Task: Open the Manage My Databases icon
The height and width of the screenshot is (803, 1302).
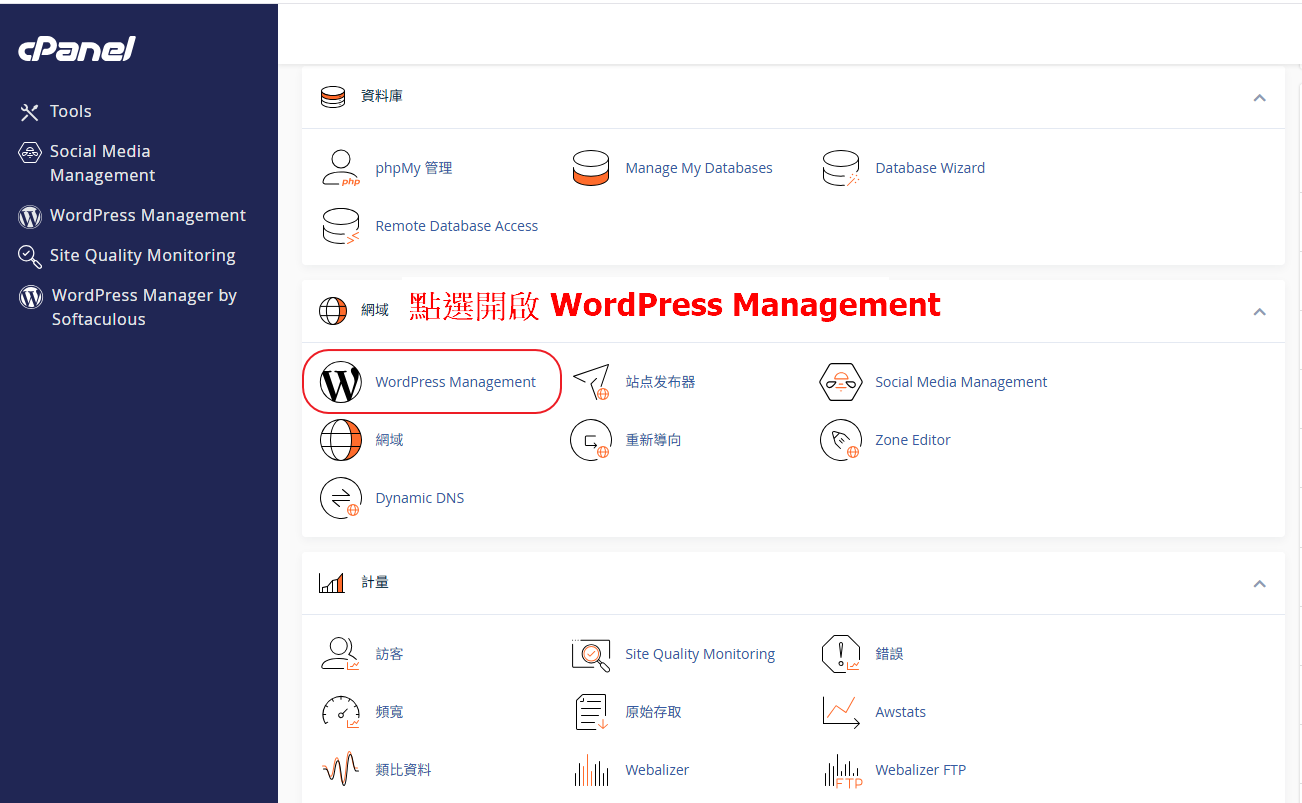Action: pos(590,168)
